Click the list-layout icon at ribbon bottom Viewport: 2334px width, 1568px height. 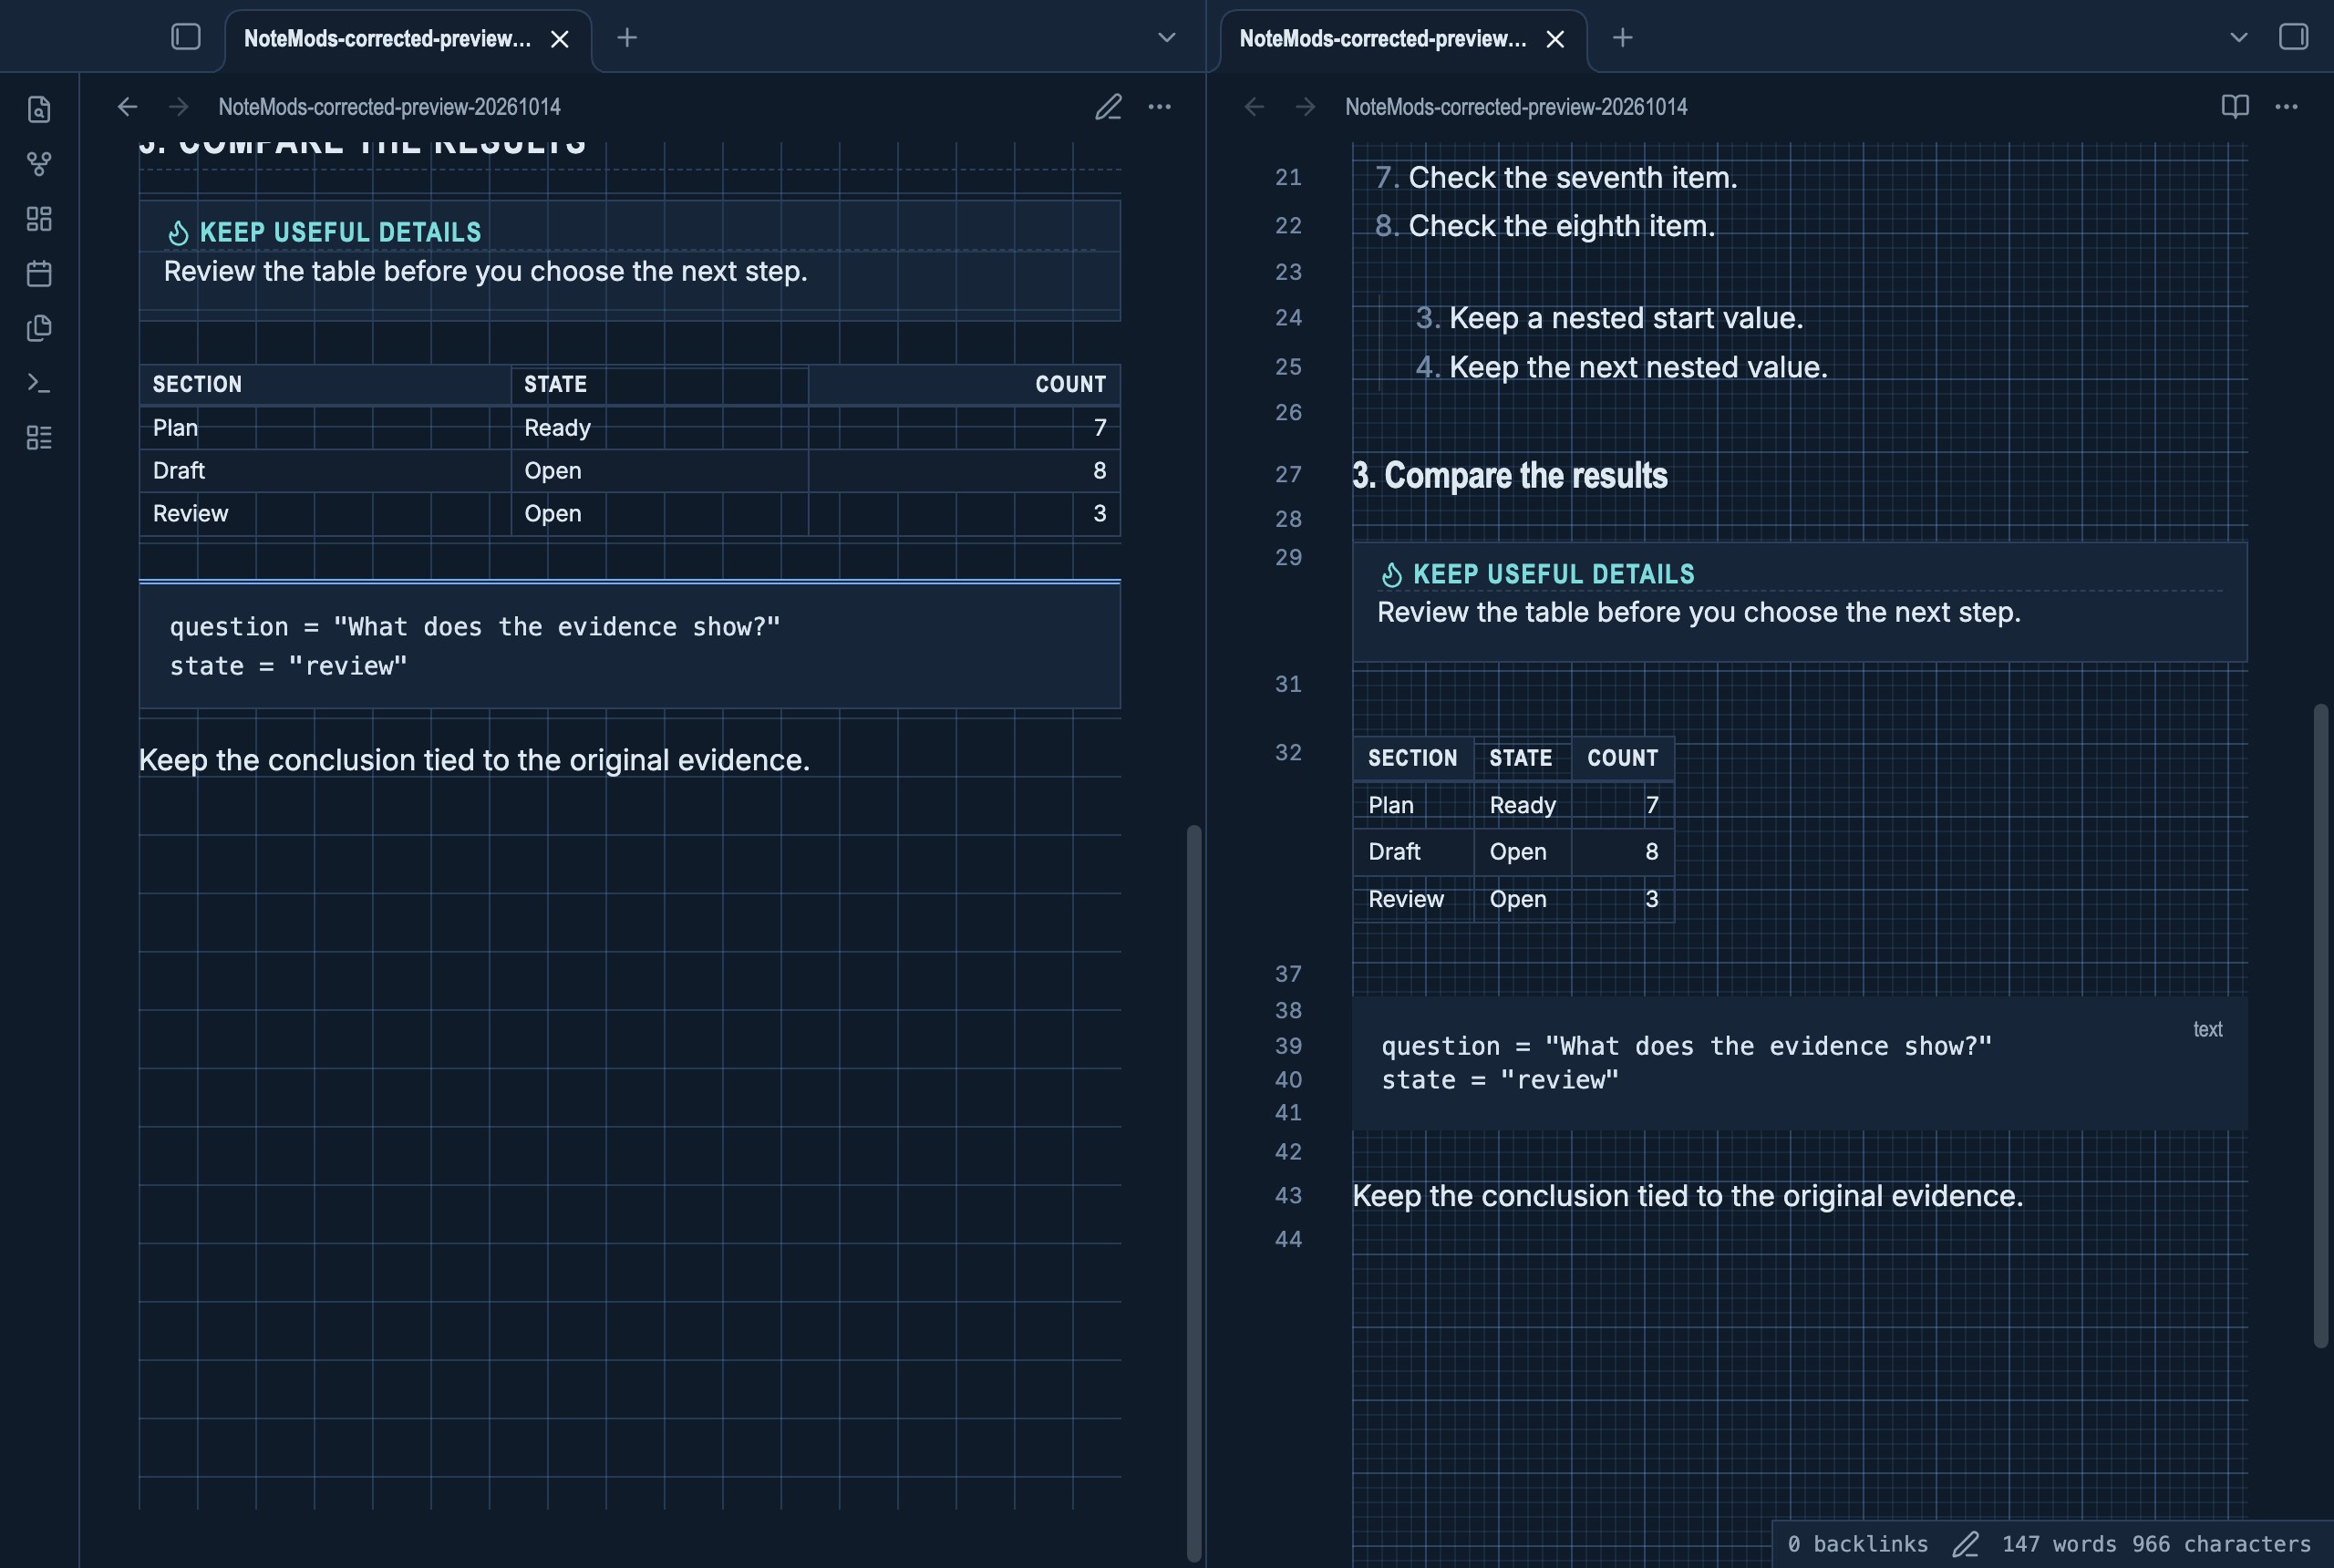(39, 437)
